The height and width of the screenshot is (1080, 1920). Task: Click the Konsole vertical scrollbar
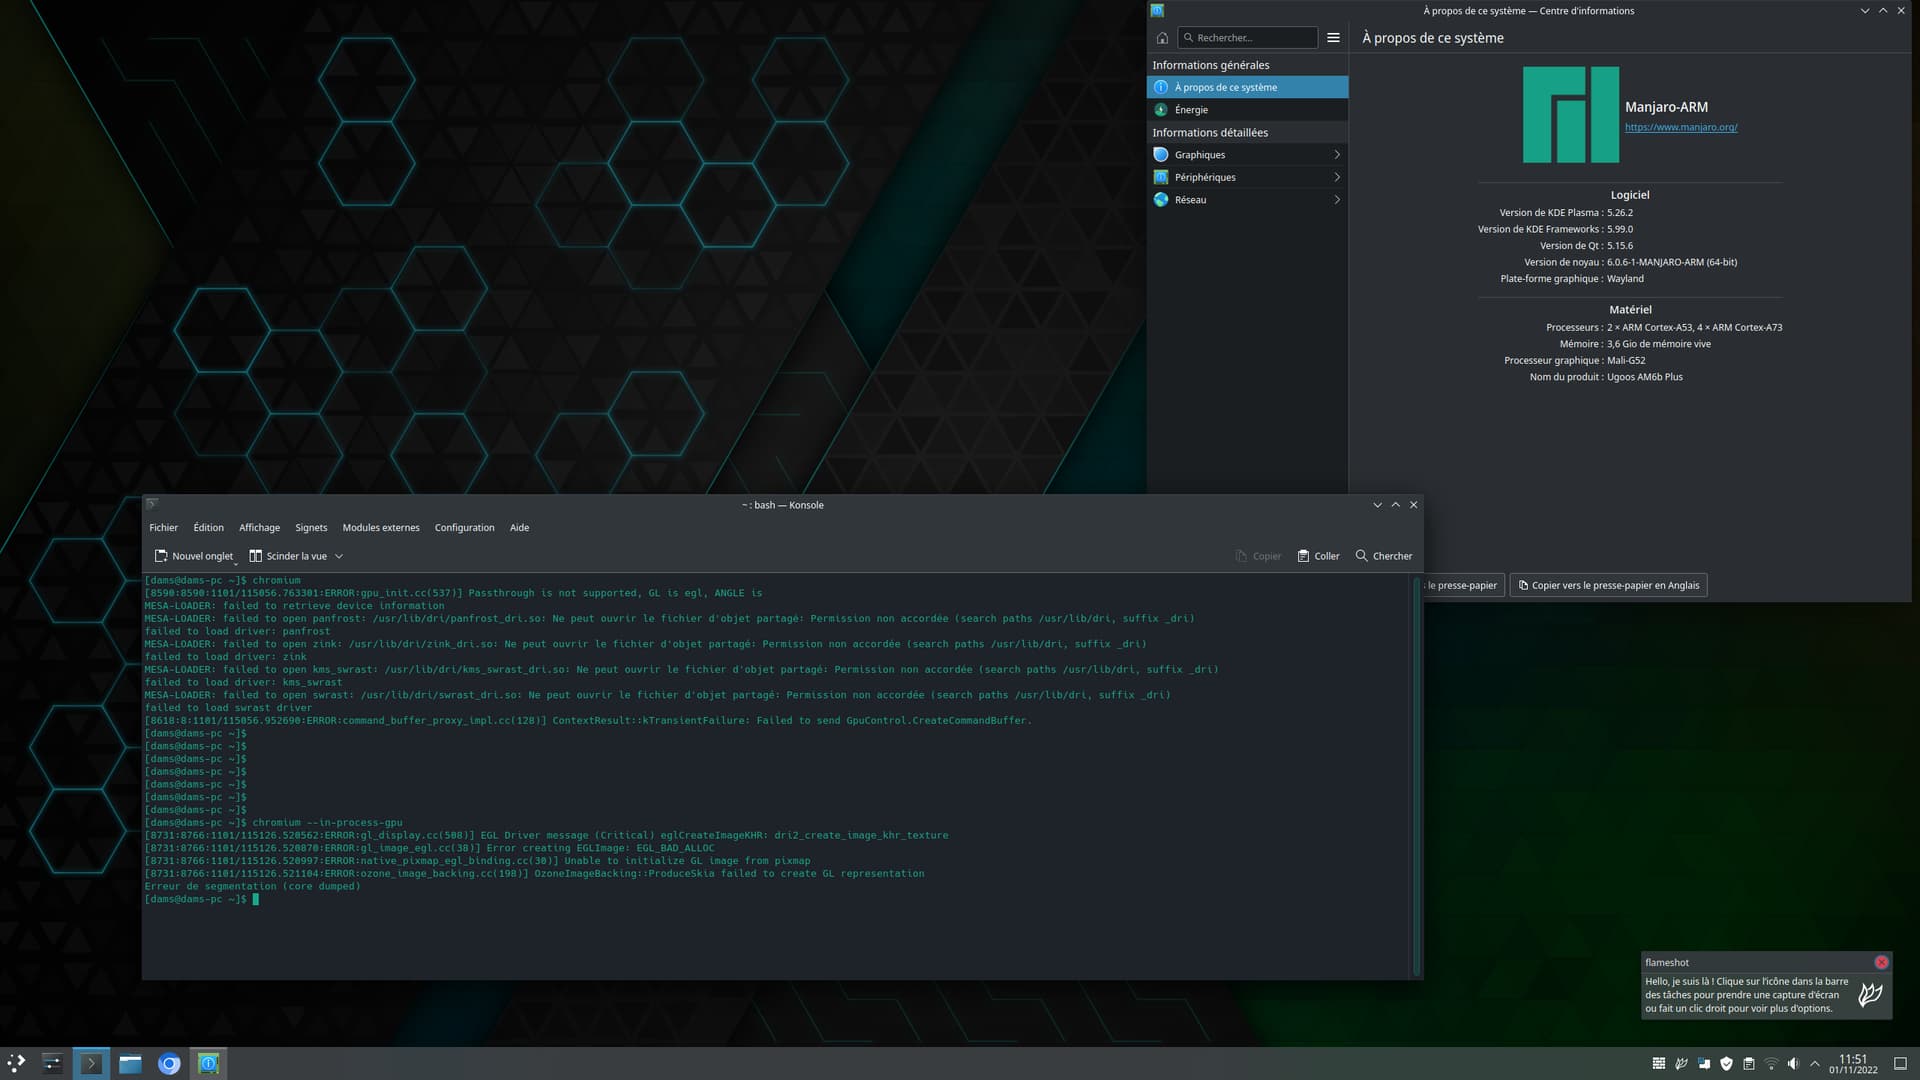pos(1416,775)
